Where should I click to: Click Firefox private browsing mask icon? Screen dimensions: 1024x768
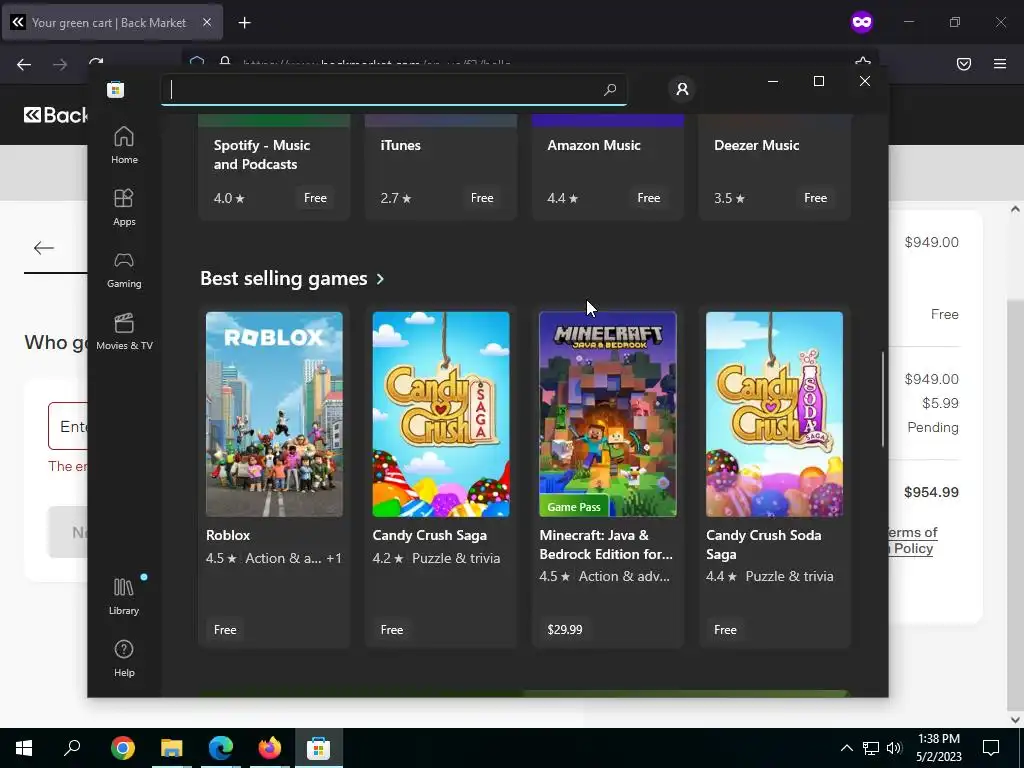[861, 22]
